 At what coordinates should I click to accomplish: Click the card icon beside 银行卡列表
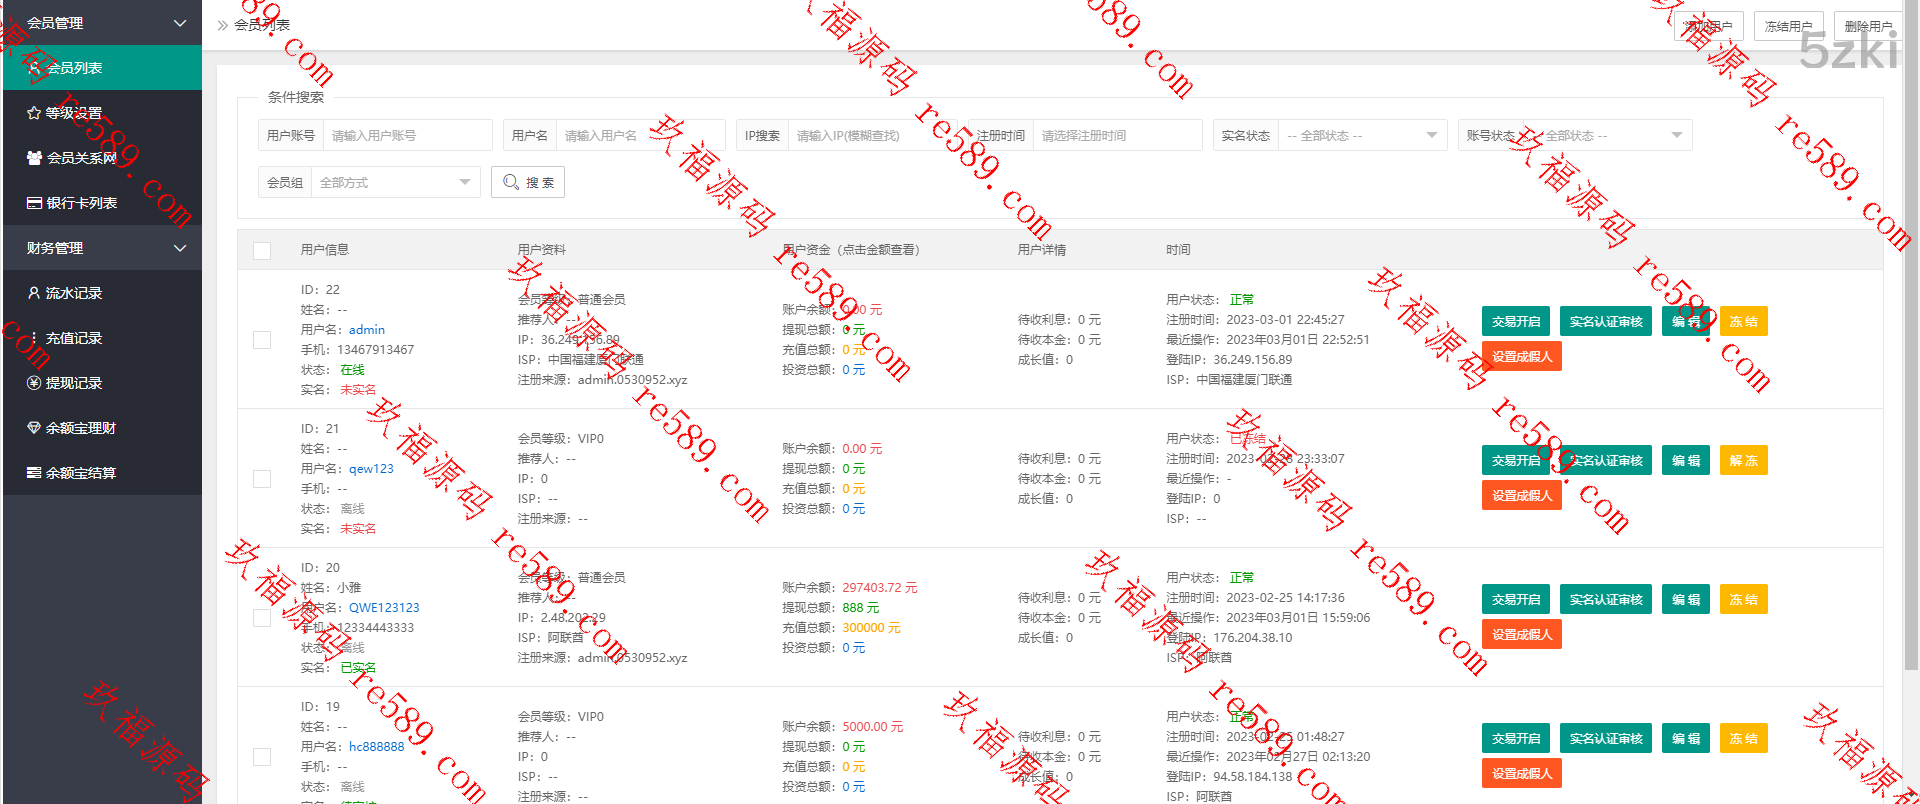(34, 203)
